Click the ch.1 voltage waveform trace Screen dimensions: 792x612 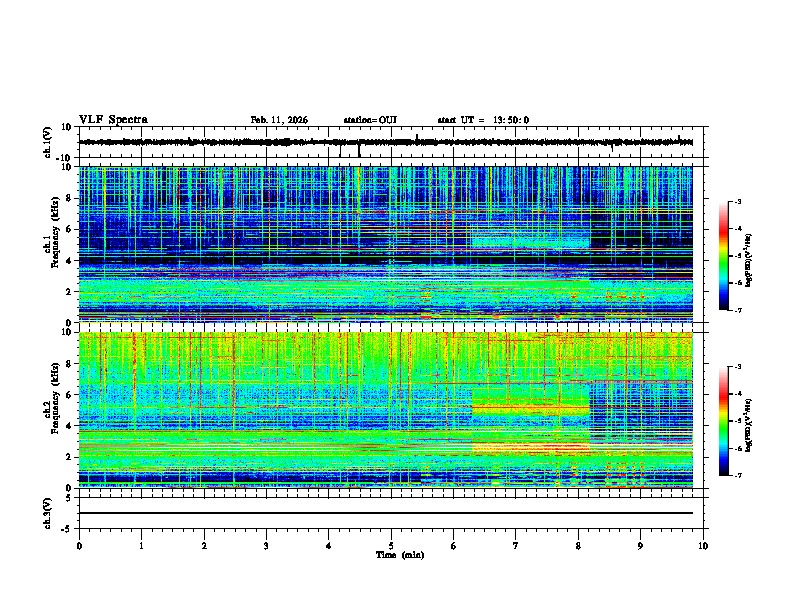pos(386,142)
